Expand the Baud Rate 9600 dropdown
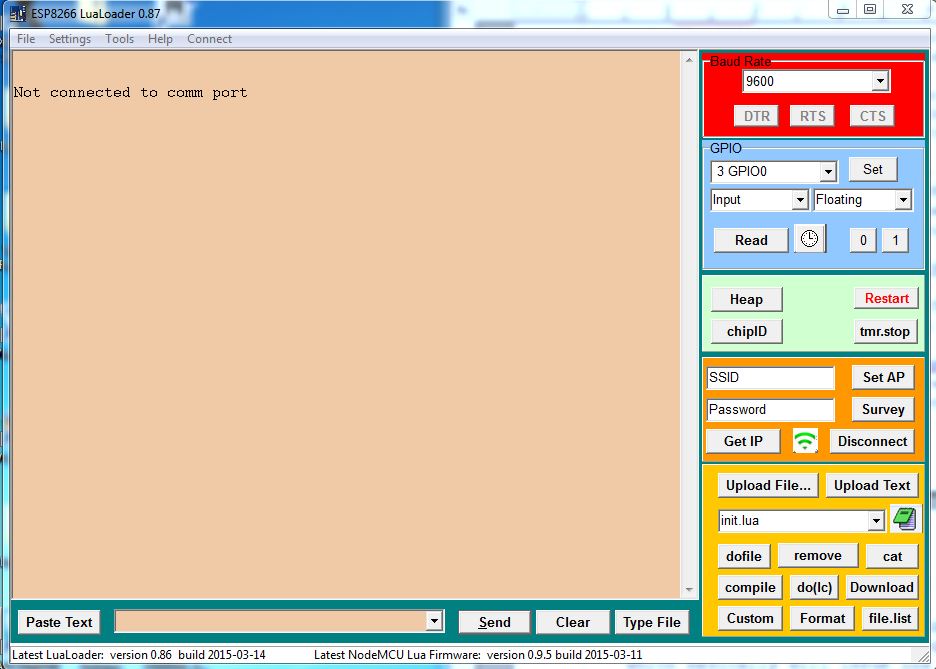The width and height of the screenshot is (936, 669). coord(880,82)
